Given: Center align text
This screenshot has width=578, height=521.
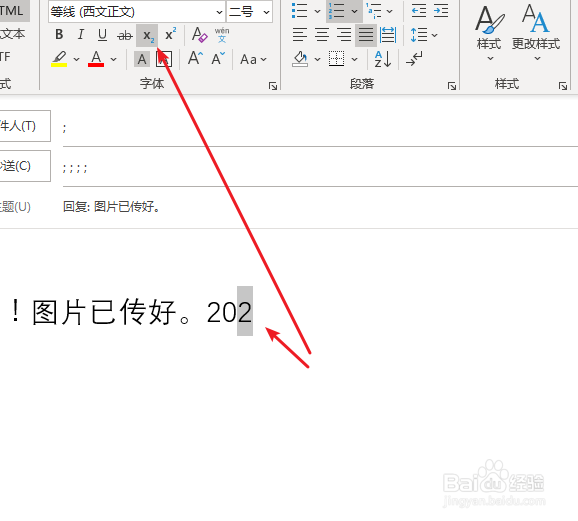Looking at the screenshot, I should click(x=322, y=35).
